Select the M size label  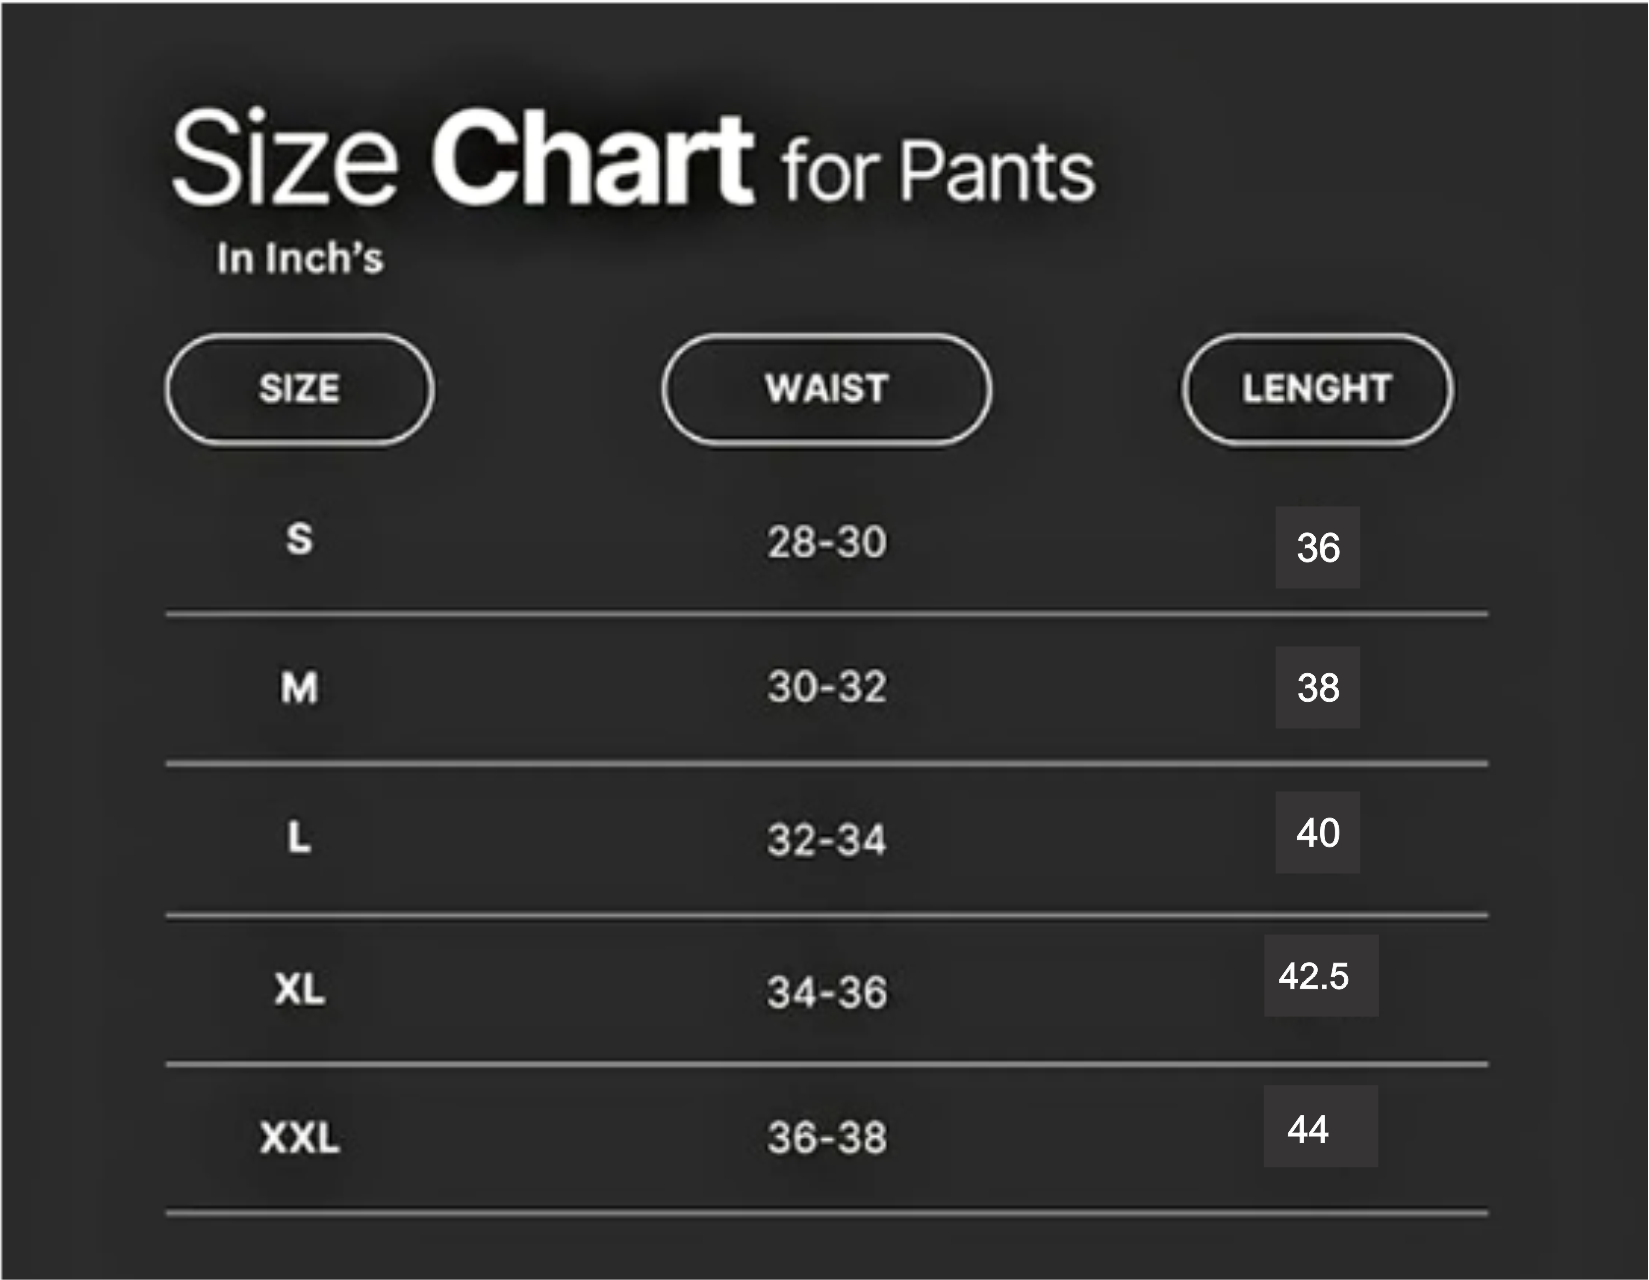click(x=299, y=688)
